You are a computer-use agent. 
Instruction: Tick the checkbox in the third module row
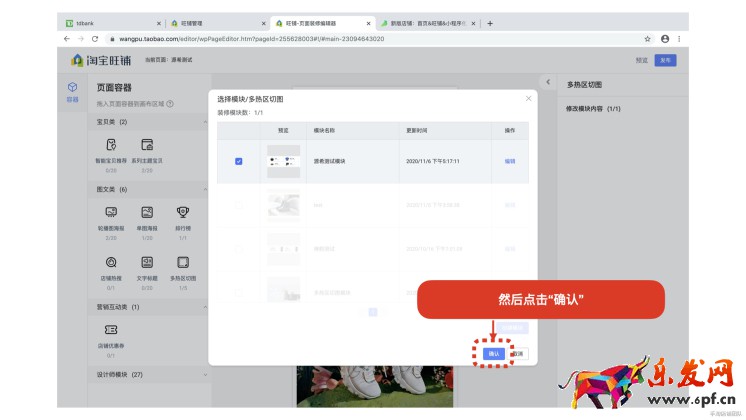coord(238,248)
